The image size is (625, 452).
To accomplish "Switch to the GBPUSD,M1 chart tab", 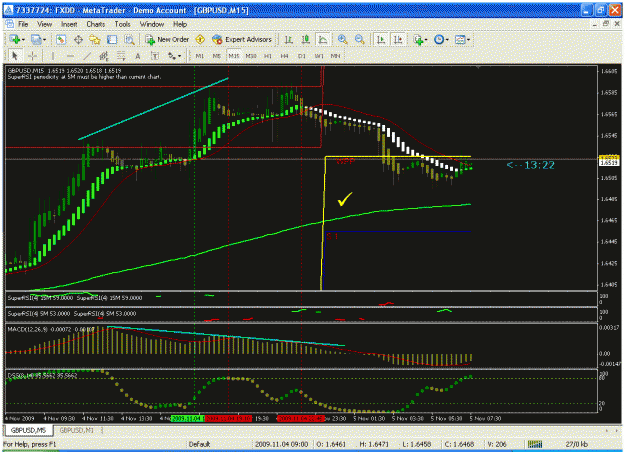I will tap(77, 430).
